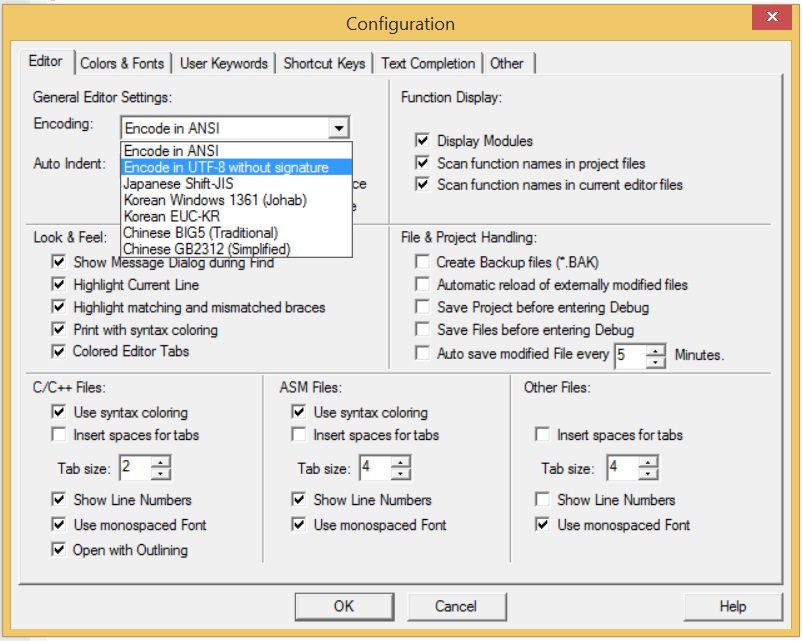This screenshot has height=641, width=802.
Task: Check Save Files before entering Debug
Action: [x=422, y=329]
